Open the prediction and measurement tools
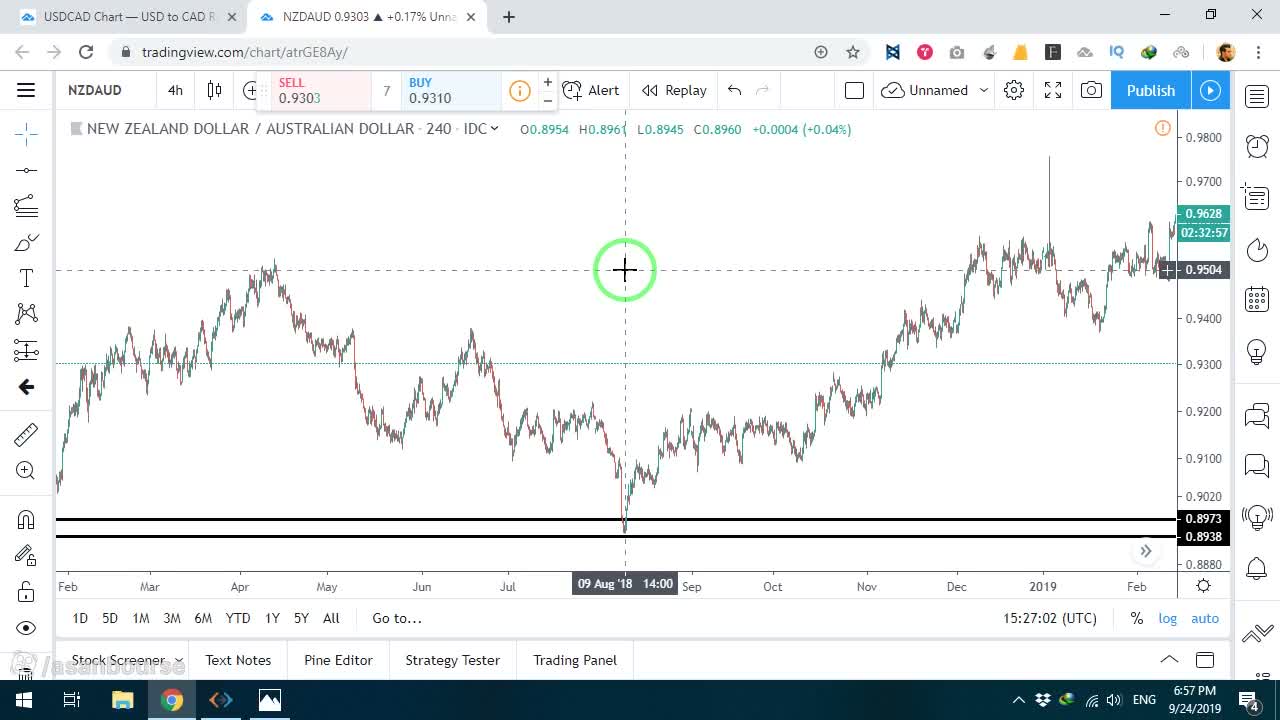 (26, 350)
